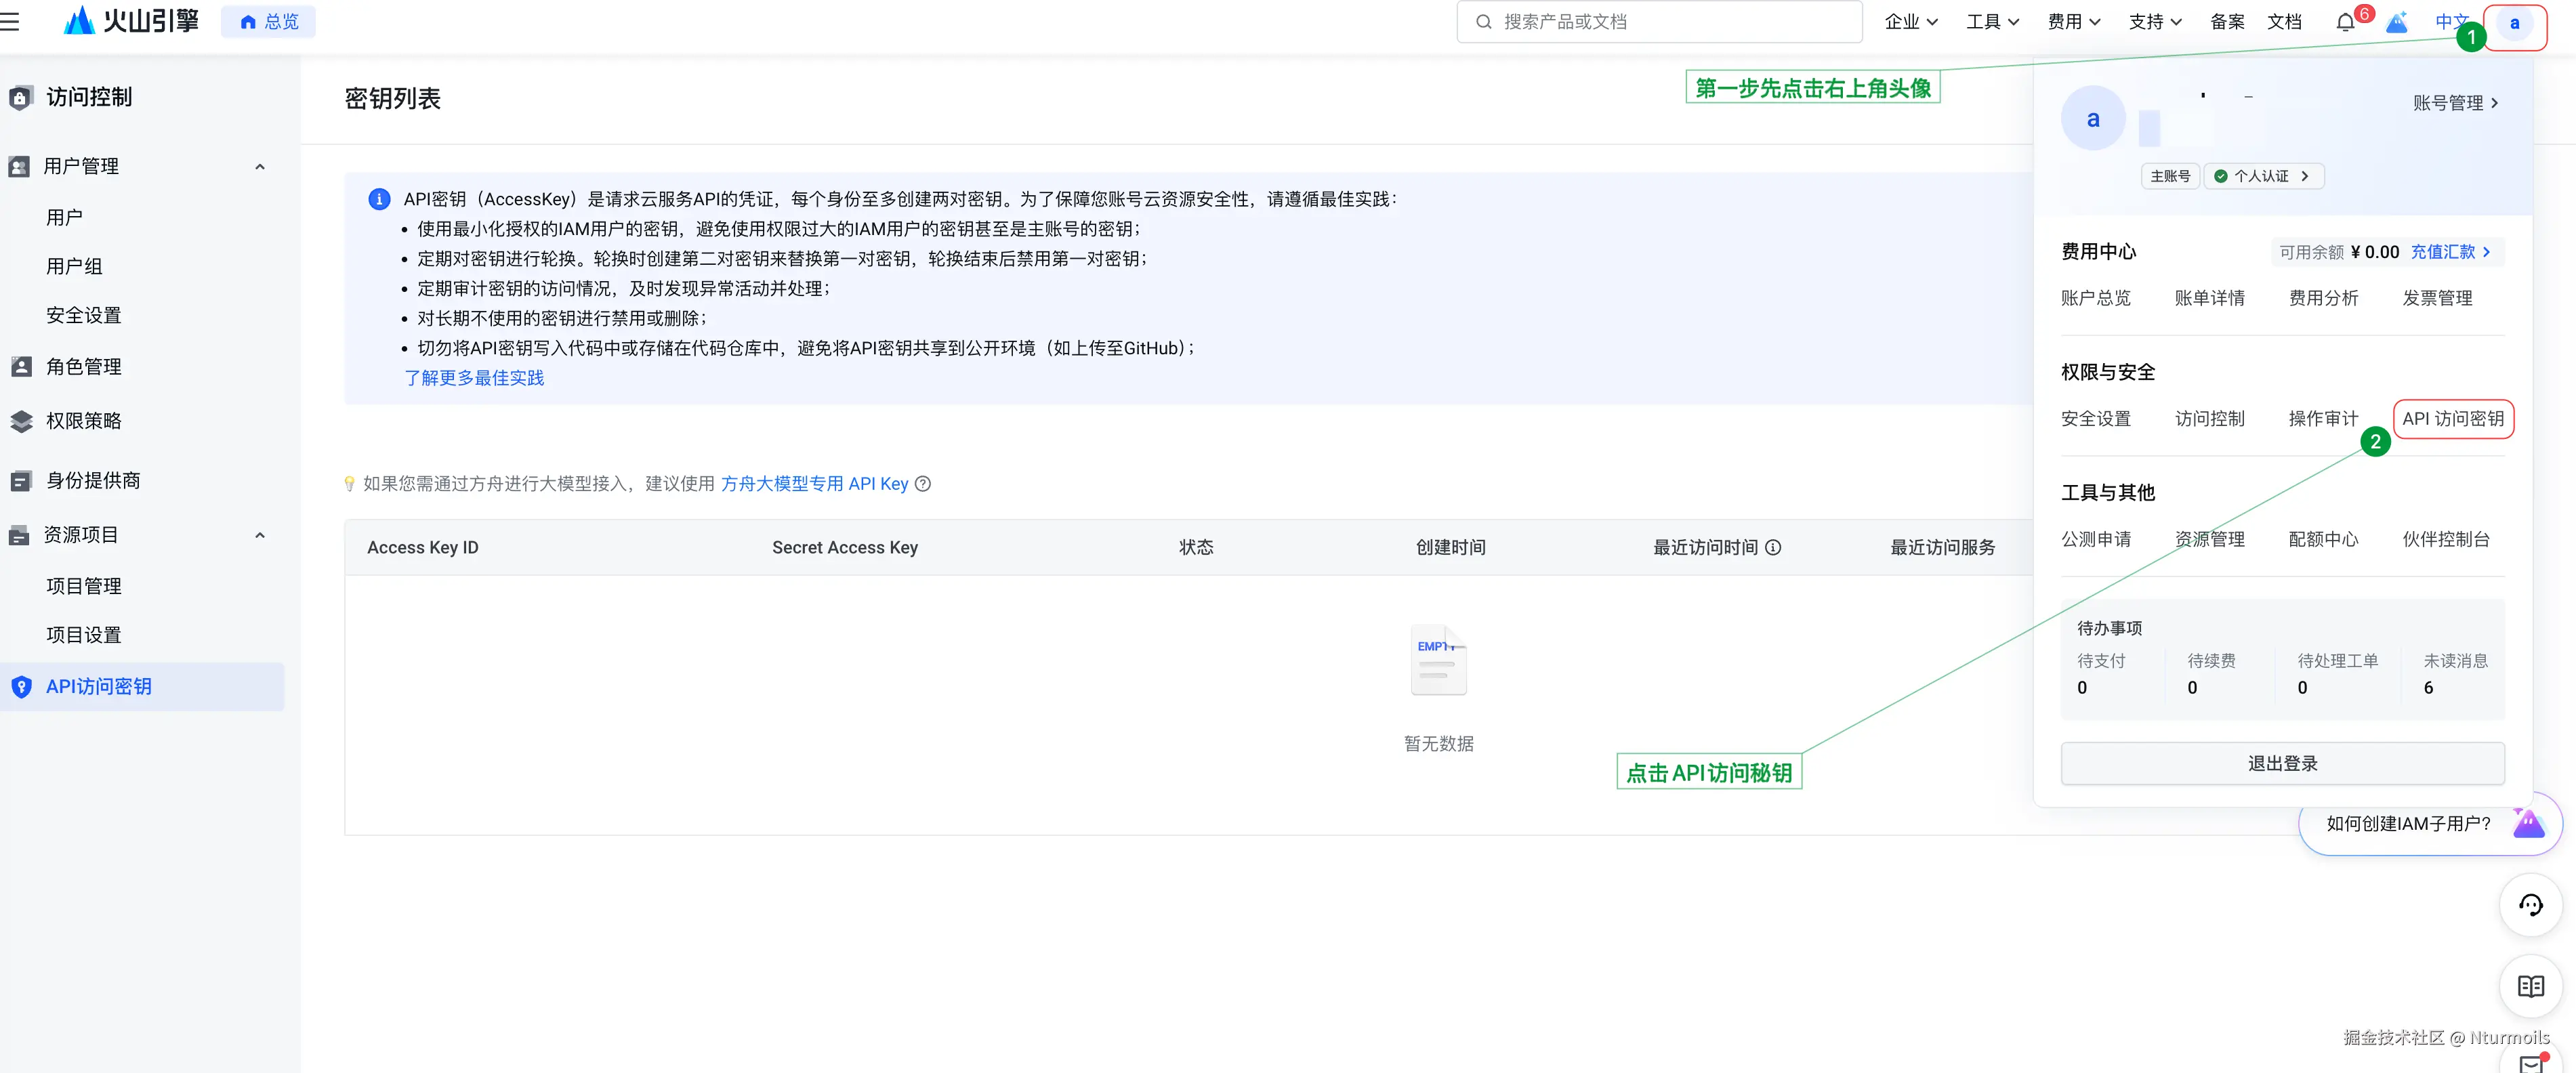Open the 了解更多最佳实践 link
The width and height of the screenshot is (2576, 1073).
(474, 378)
